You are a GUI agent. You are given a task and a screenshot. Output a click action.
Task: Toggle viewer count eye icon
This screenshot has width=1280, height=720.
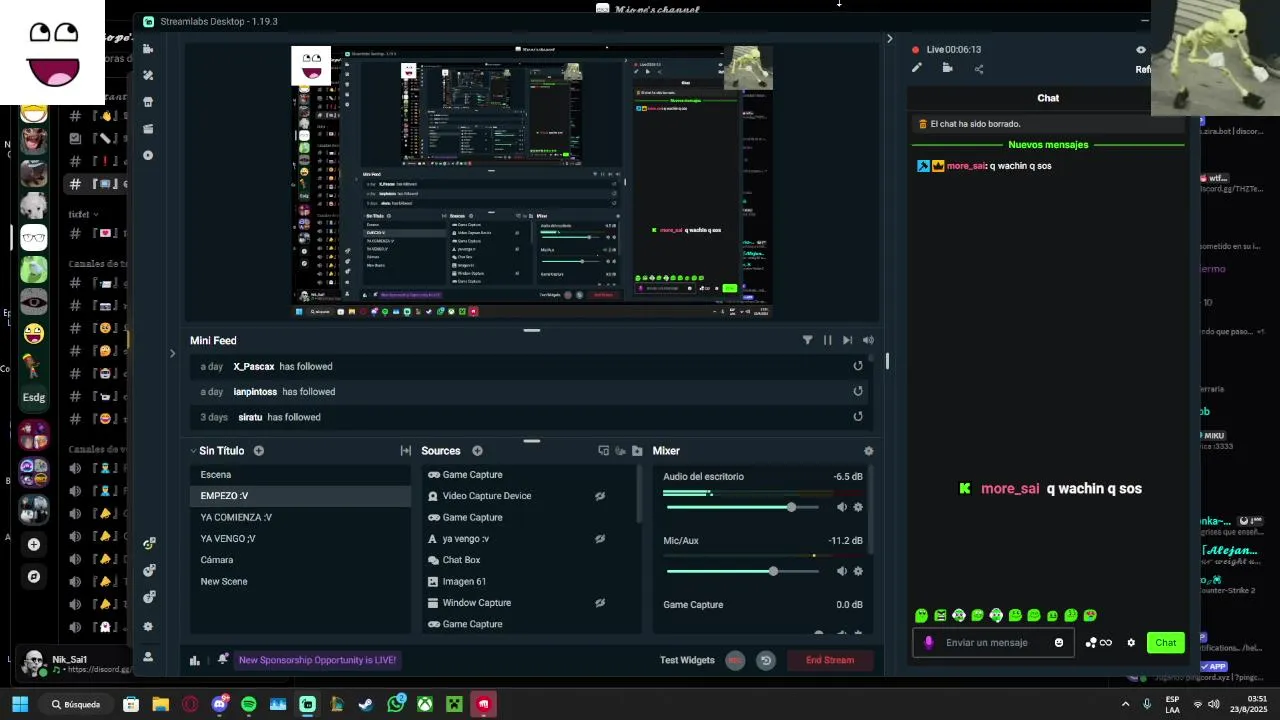[x=1141, y=49]
